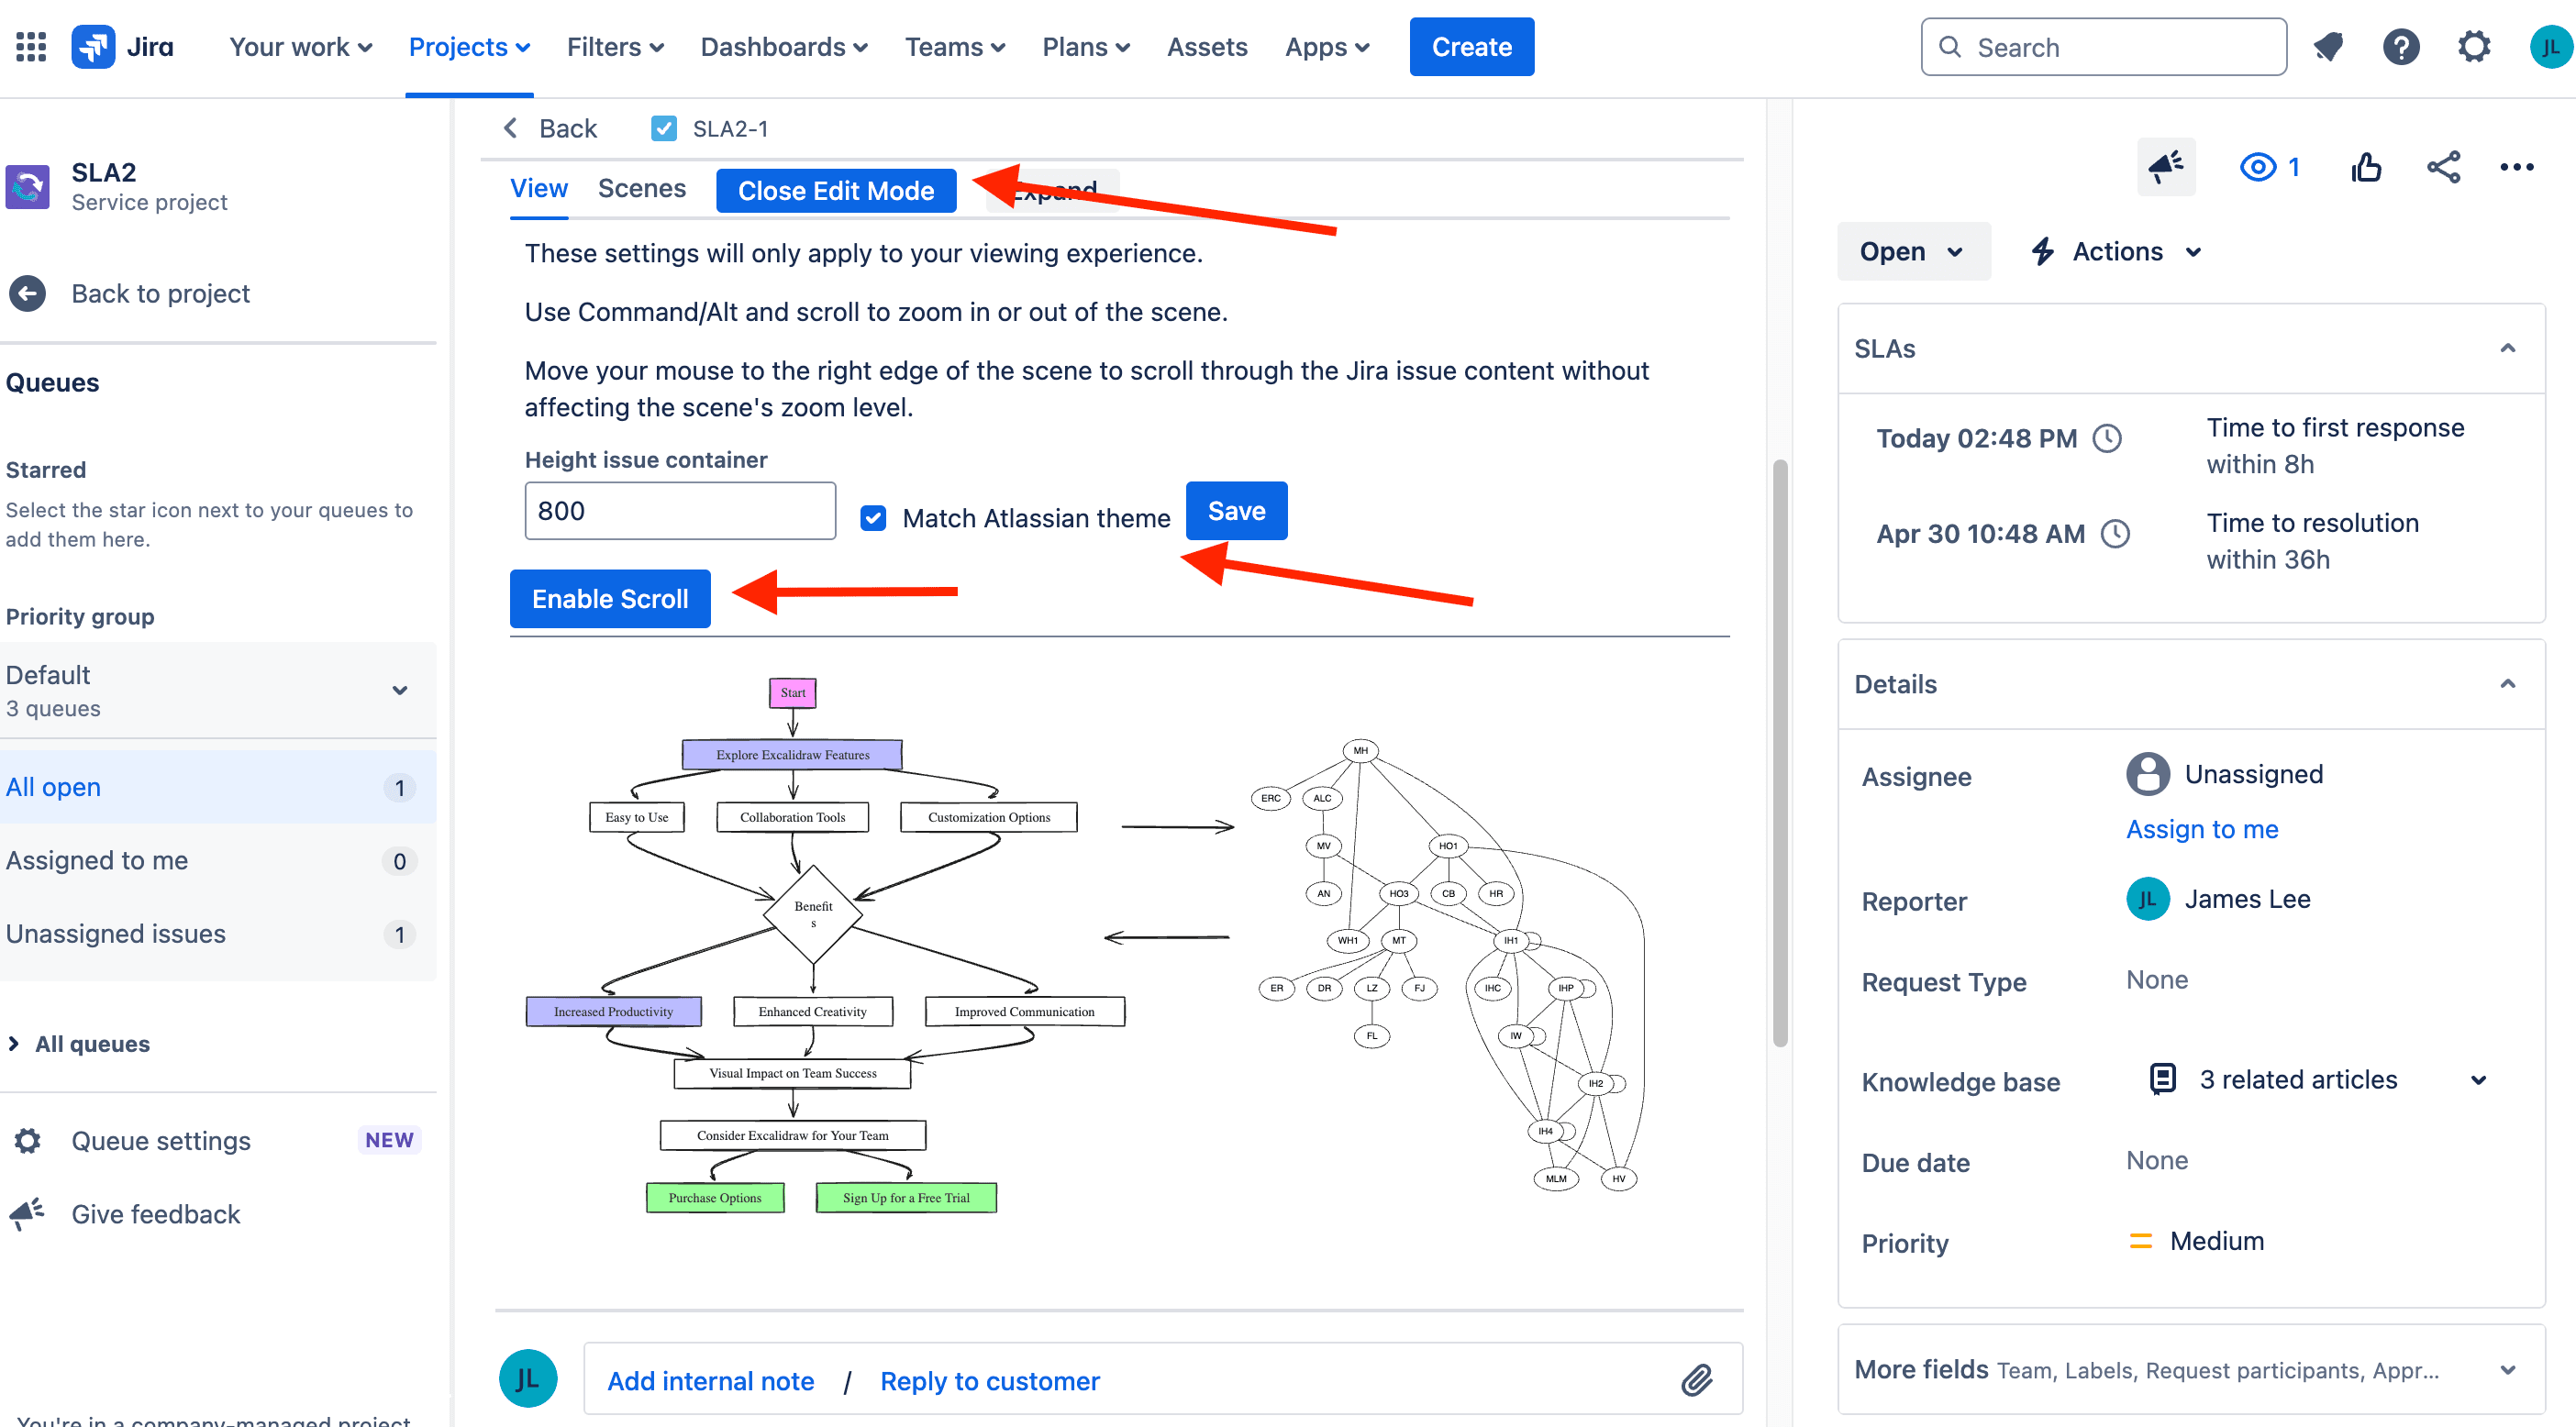The image size is (2576, 1427).
Task: Select the Unassigned issues queue
Action: pyautogui.click(x=218, y=933)
